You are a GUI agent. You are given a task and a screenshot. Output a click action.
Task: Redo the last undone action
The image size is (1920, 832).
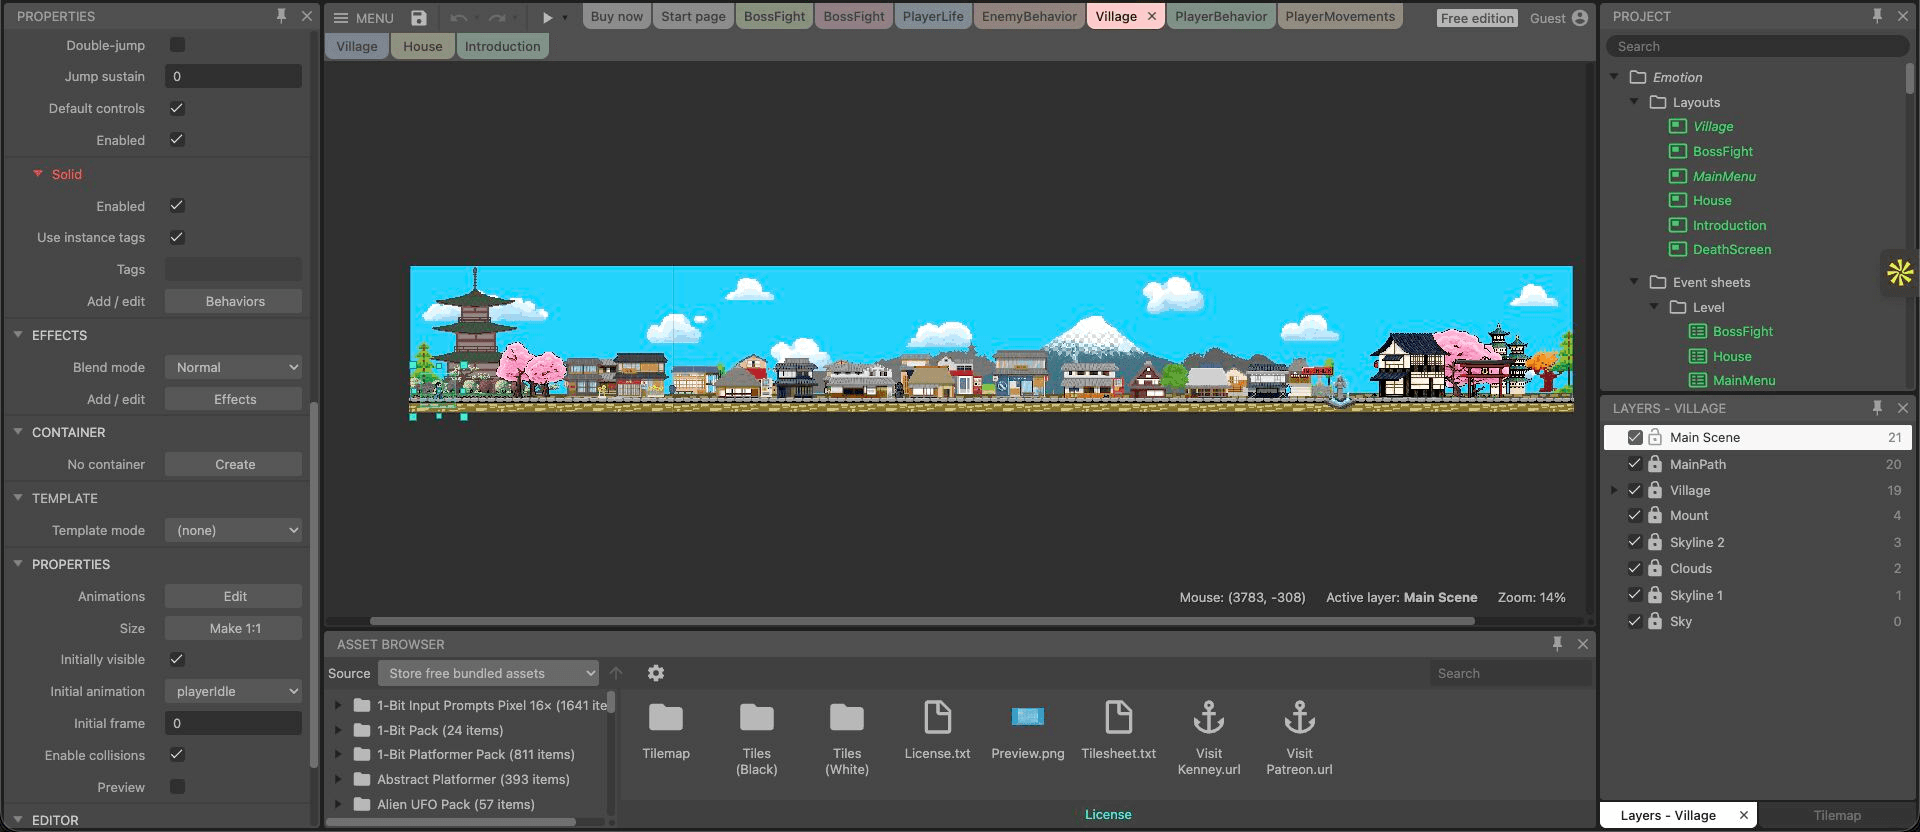(497, 17)
